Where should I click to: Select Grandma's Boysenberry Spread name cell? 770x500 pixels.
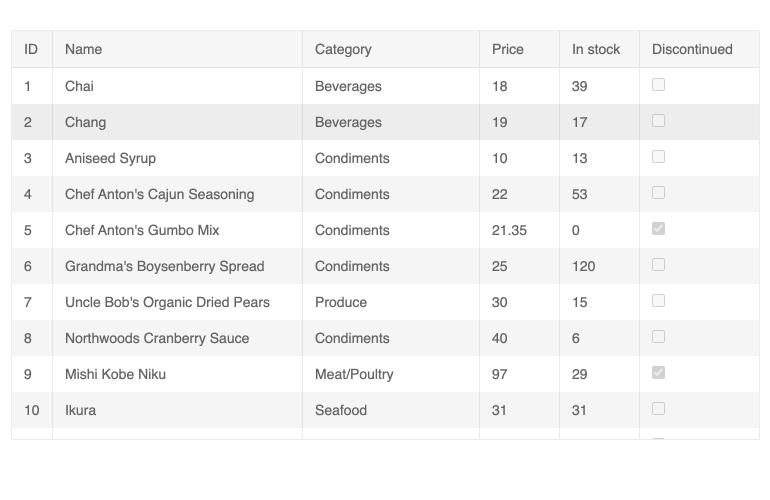point(165,266)
